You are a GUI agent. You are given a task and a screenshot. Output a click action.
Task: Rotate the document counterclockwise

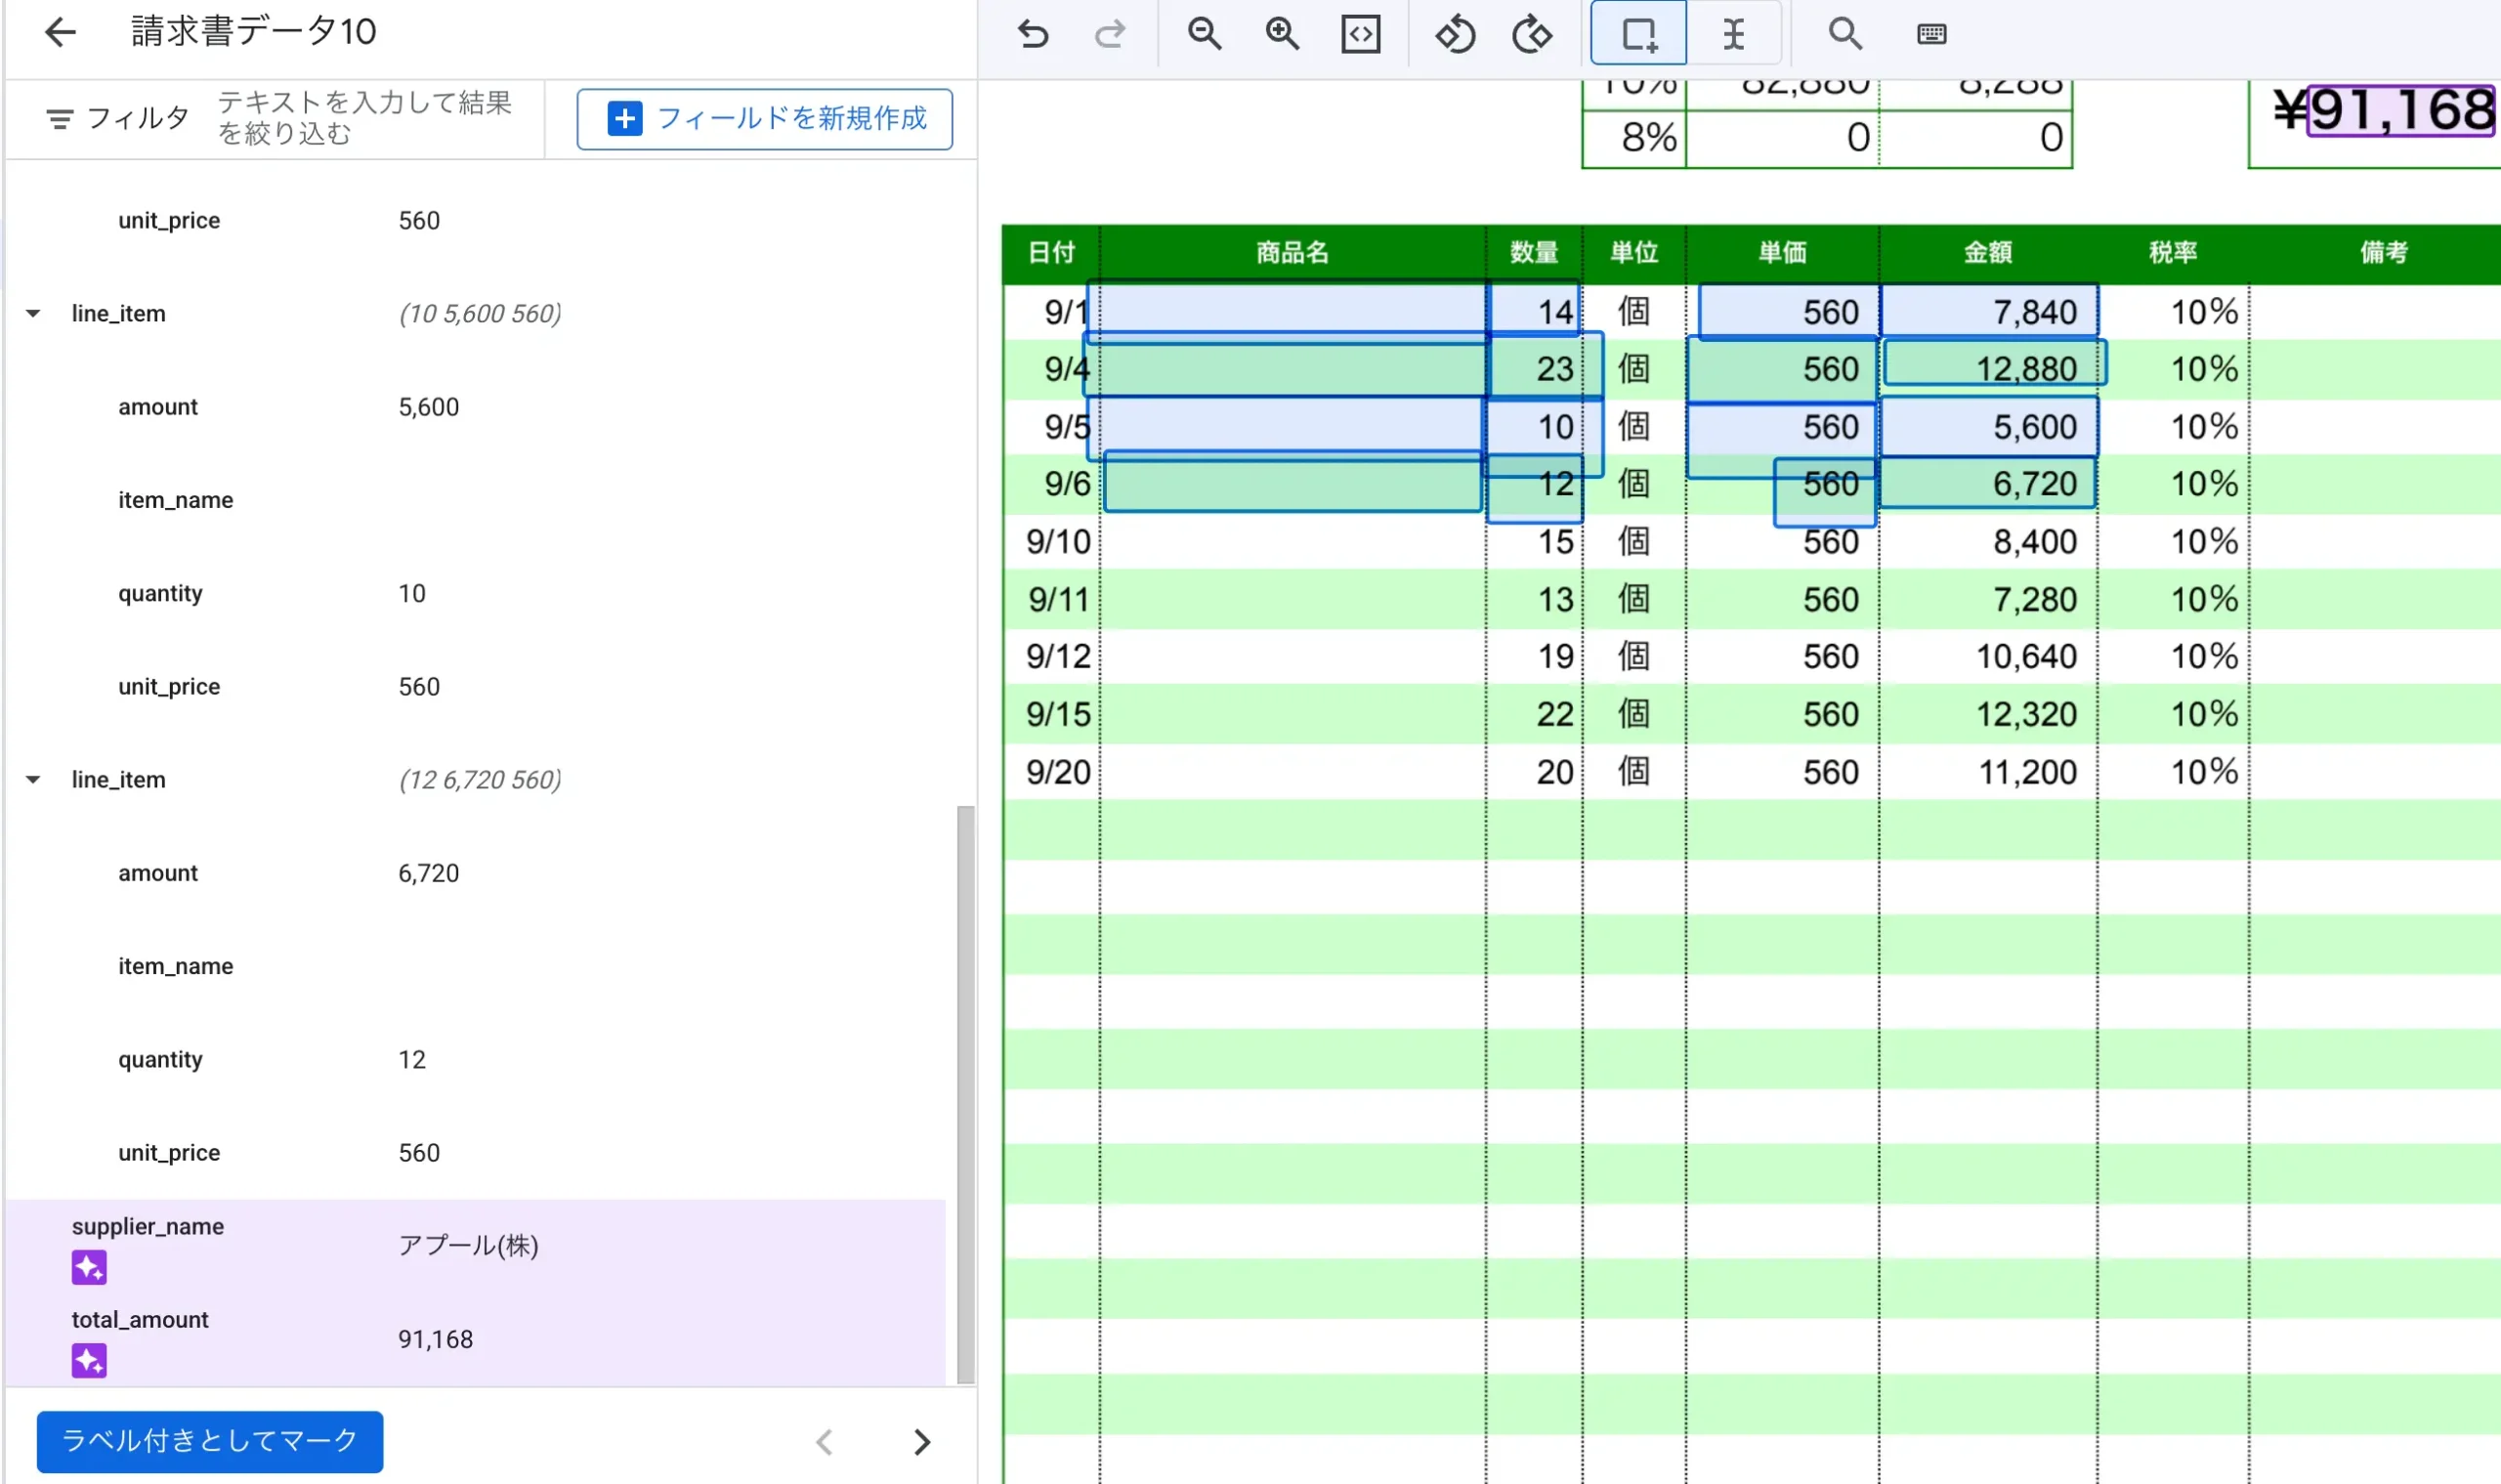[1455, 34]
